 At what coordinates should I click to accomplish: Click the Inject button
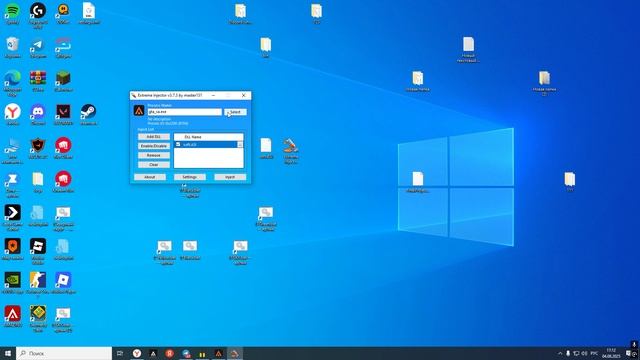pos(230,177)
